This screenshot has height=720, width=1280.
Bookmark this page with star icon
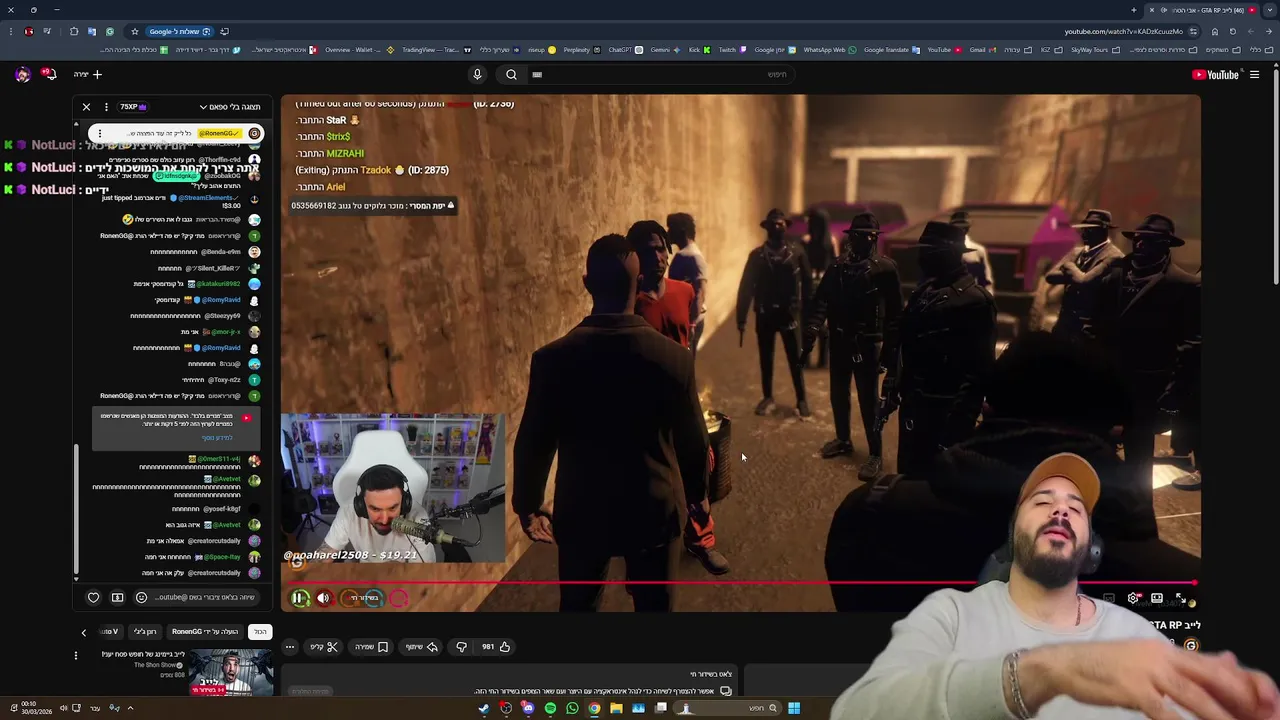click(134, 31)
